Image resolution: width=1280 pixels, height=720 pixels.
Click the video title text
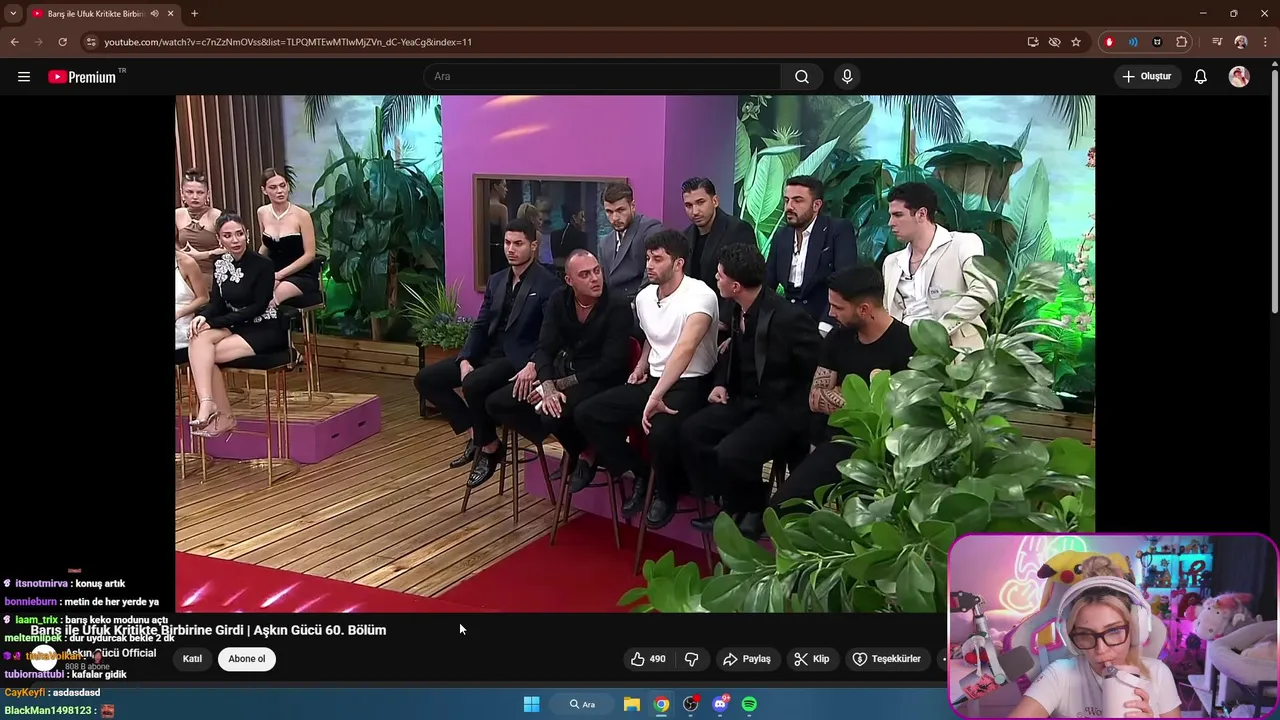(x=208, y=630)
